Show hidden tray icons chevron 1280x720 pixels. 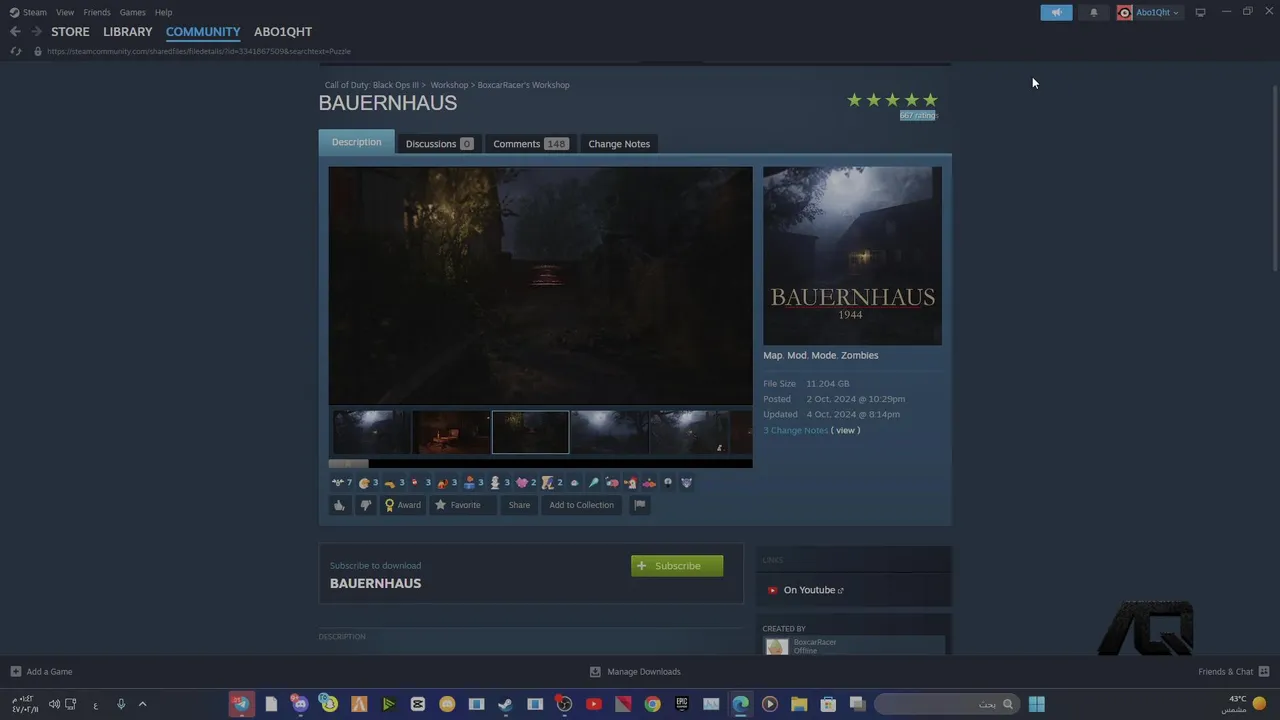point(142,704)
